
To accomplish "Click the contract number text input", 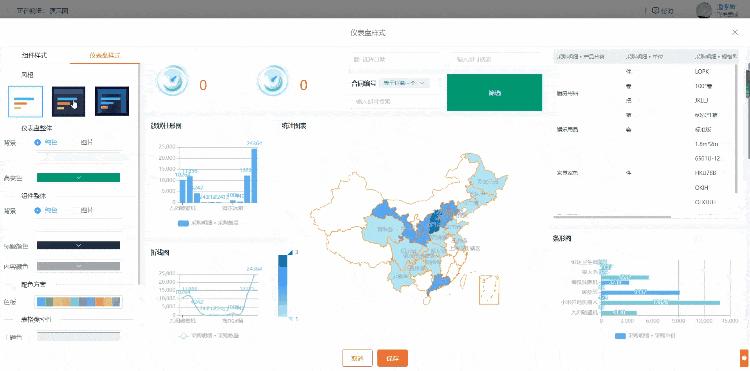I will [396, 101].
